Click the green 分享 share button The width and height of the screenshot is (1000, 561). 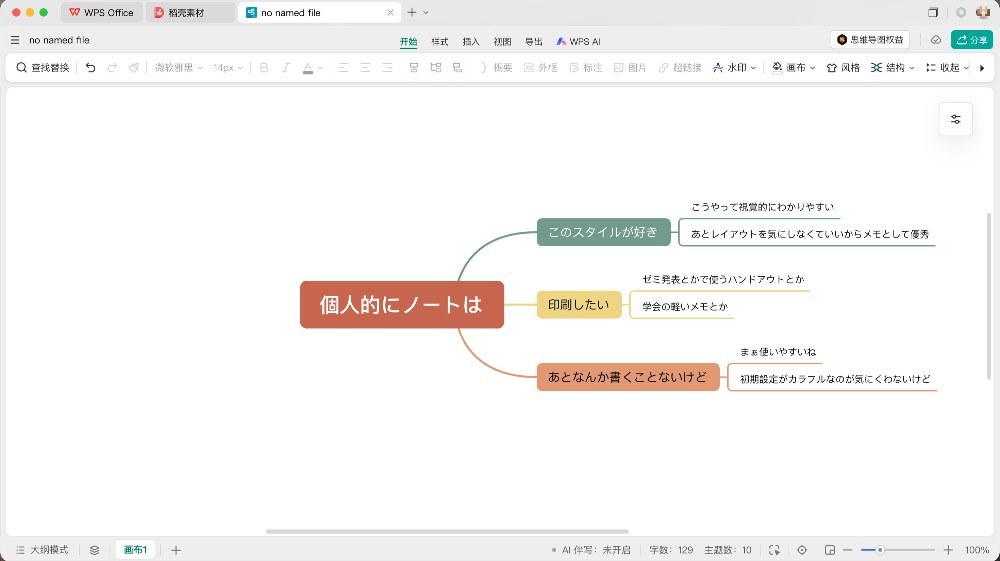tap(972, 40)
